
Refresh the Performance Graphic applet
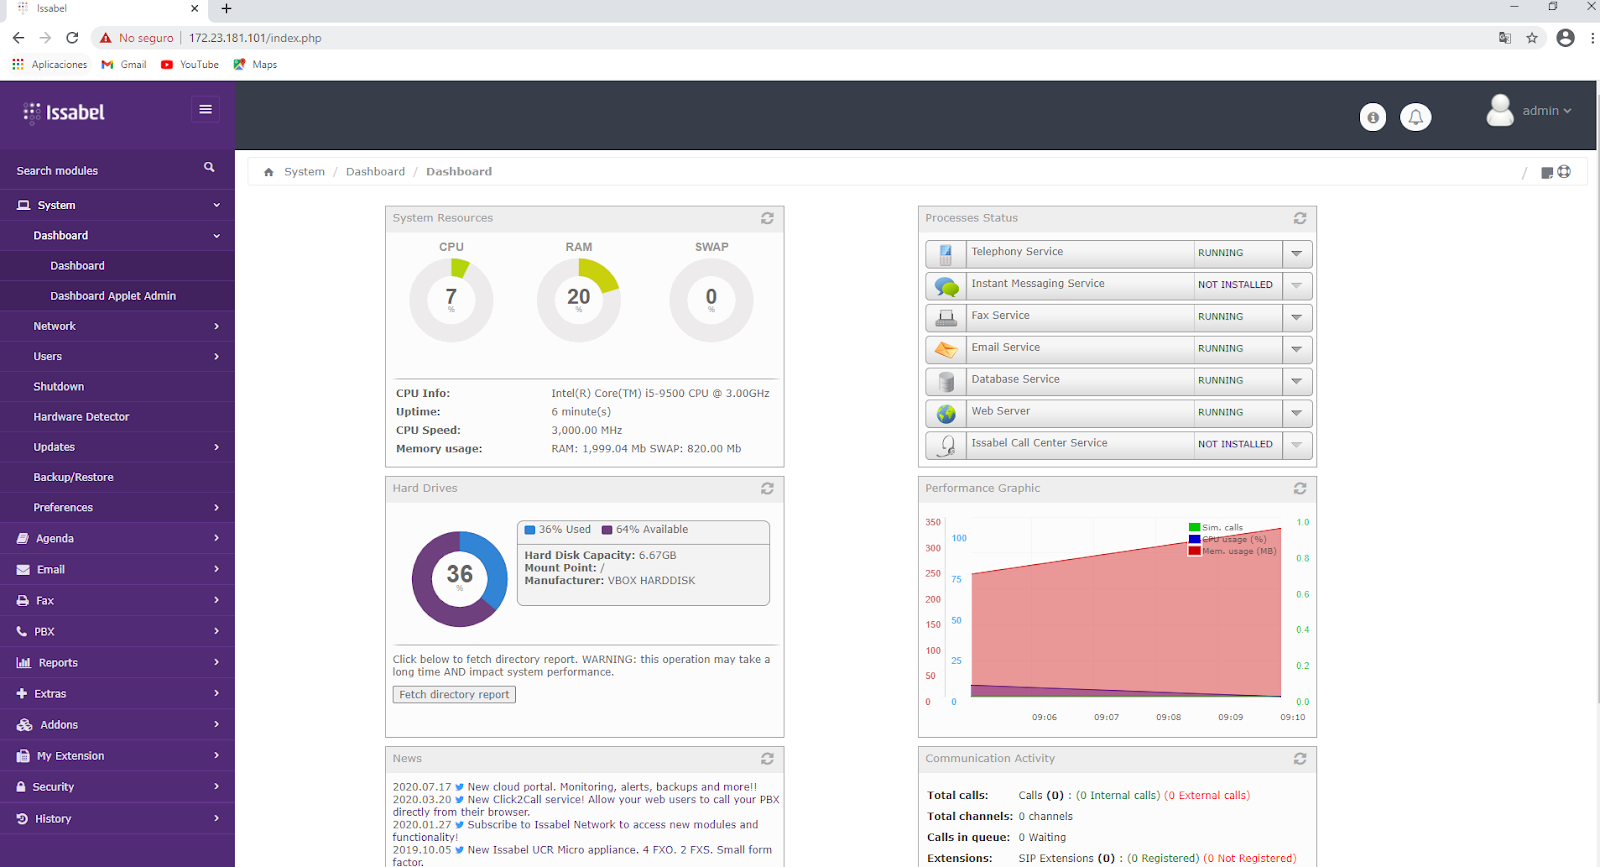point(1300,488)
